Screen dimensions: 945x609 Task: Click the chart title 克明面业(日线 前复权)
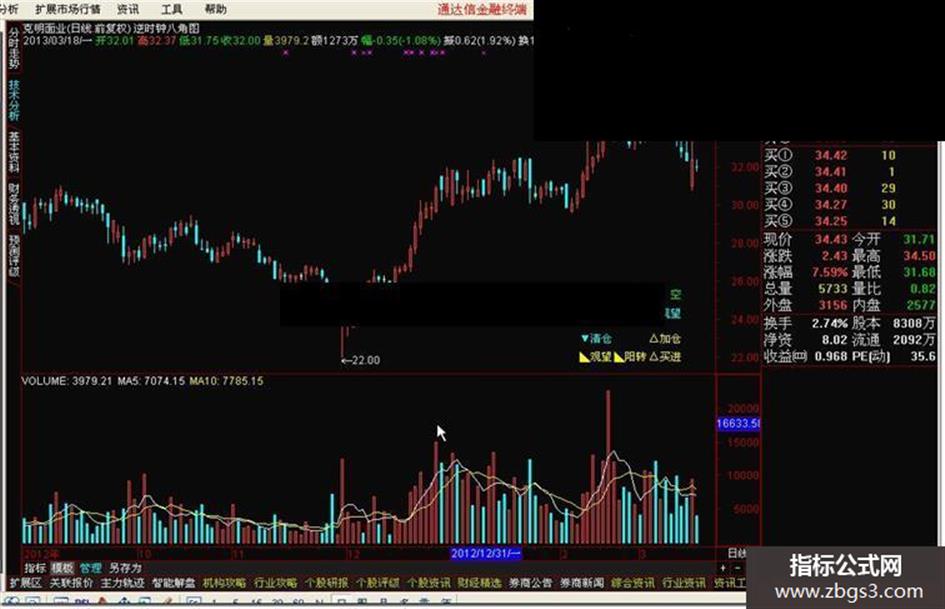[77, 28]
